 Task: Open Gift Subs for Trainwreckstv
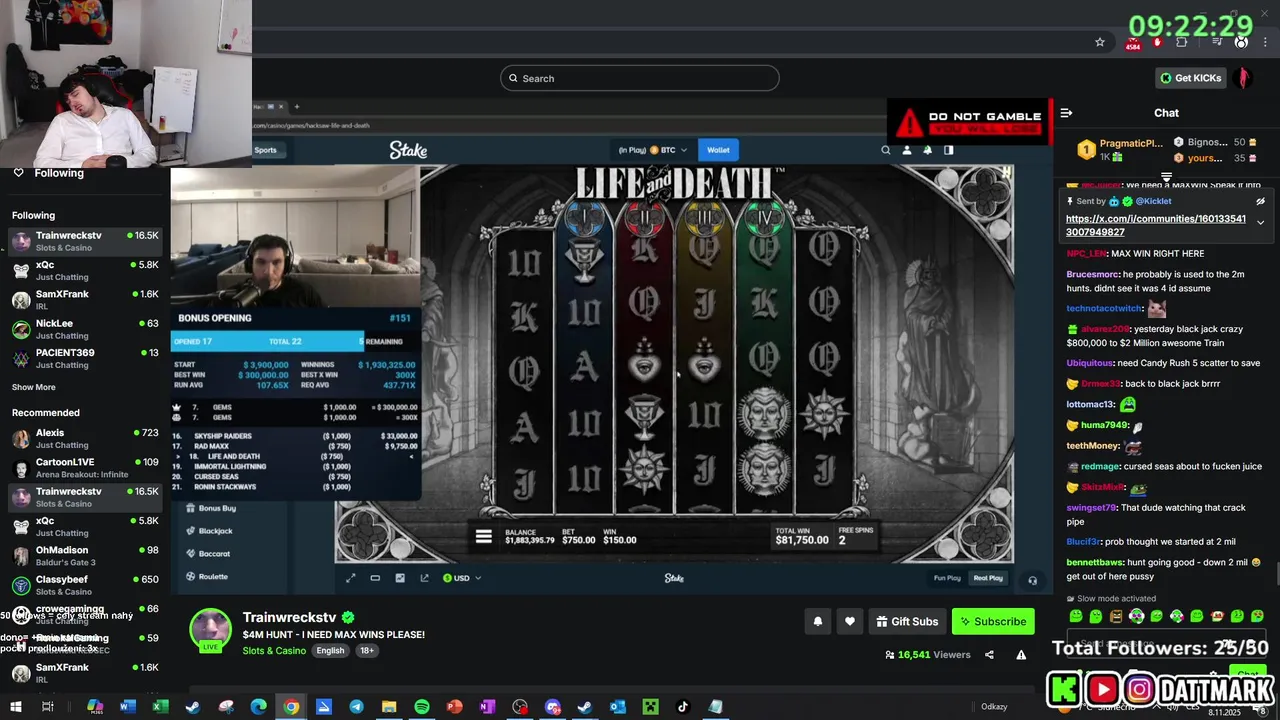click(907, 621)
